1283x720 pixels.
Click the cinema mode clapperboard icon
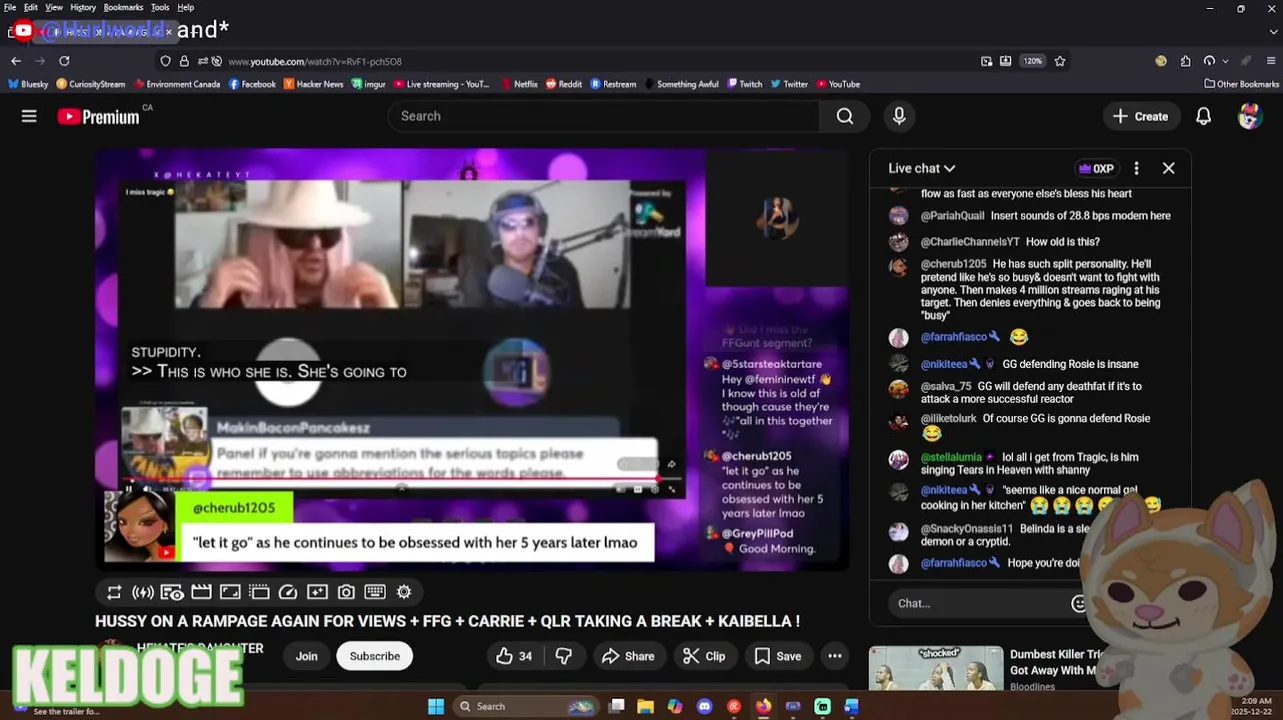[201, 592]
